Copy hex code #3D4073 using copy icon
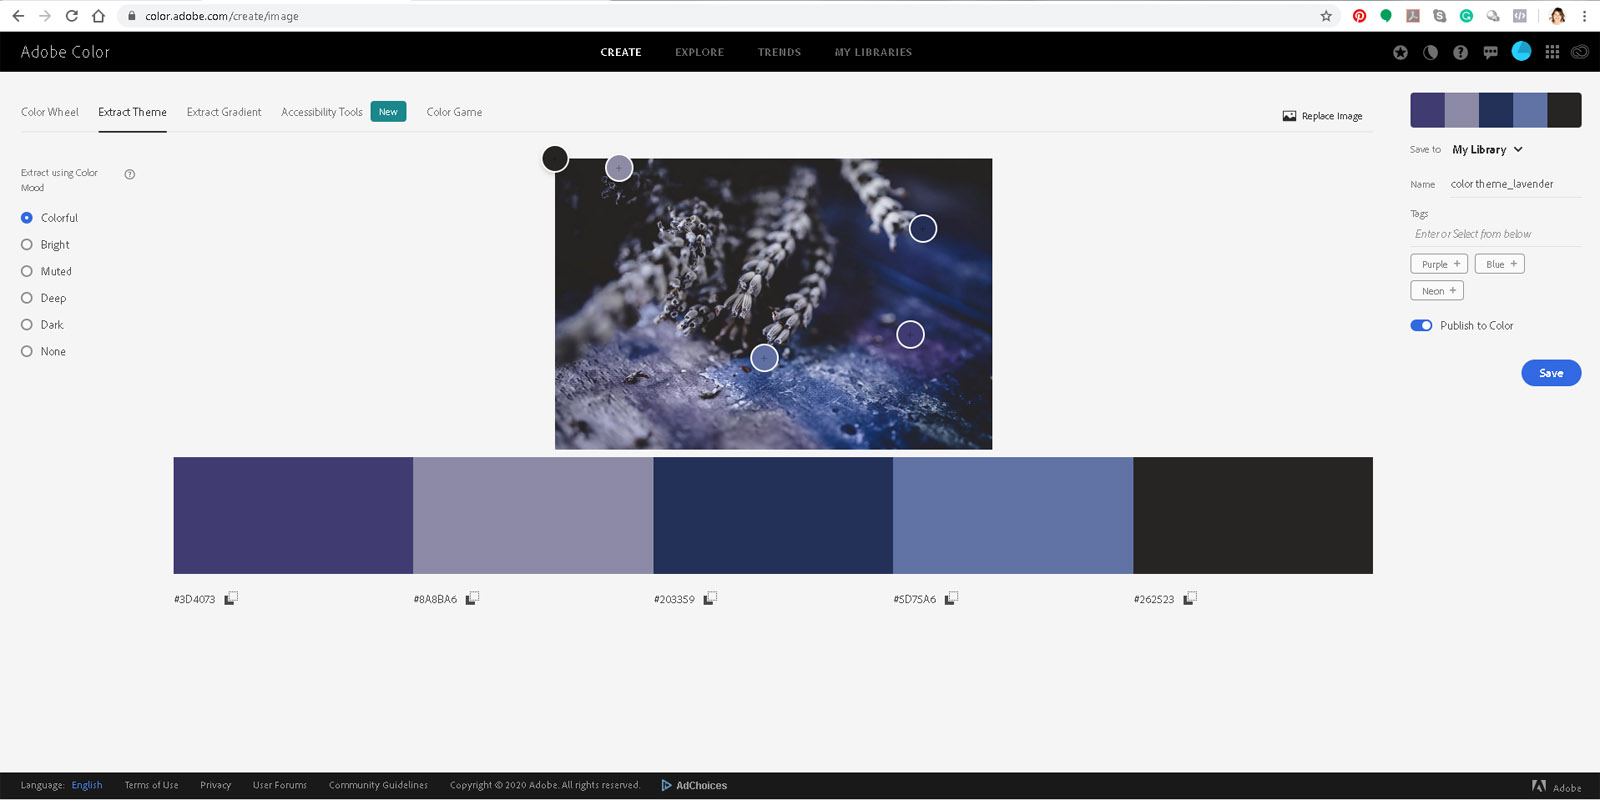The image size is (1600, 800). point(231,598)
